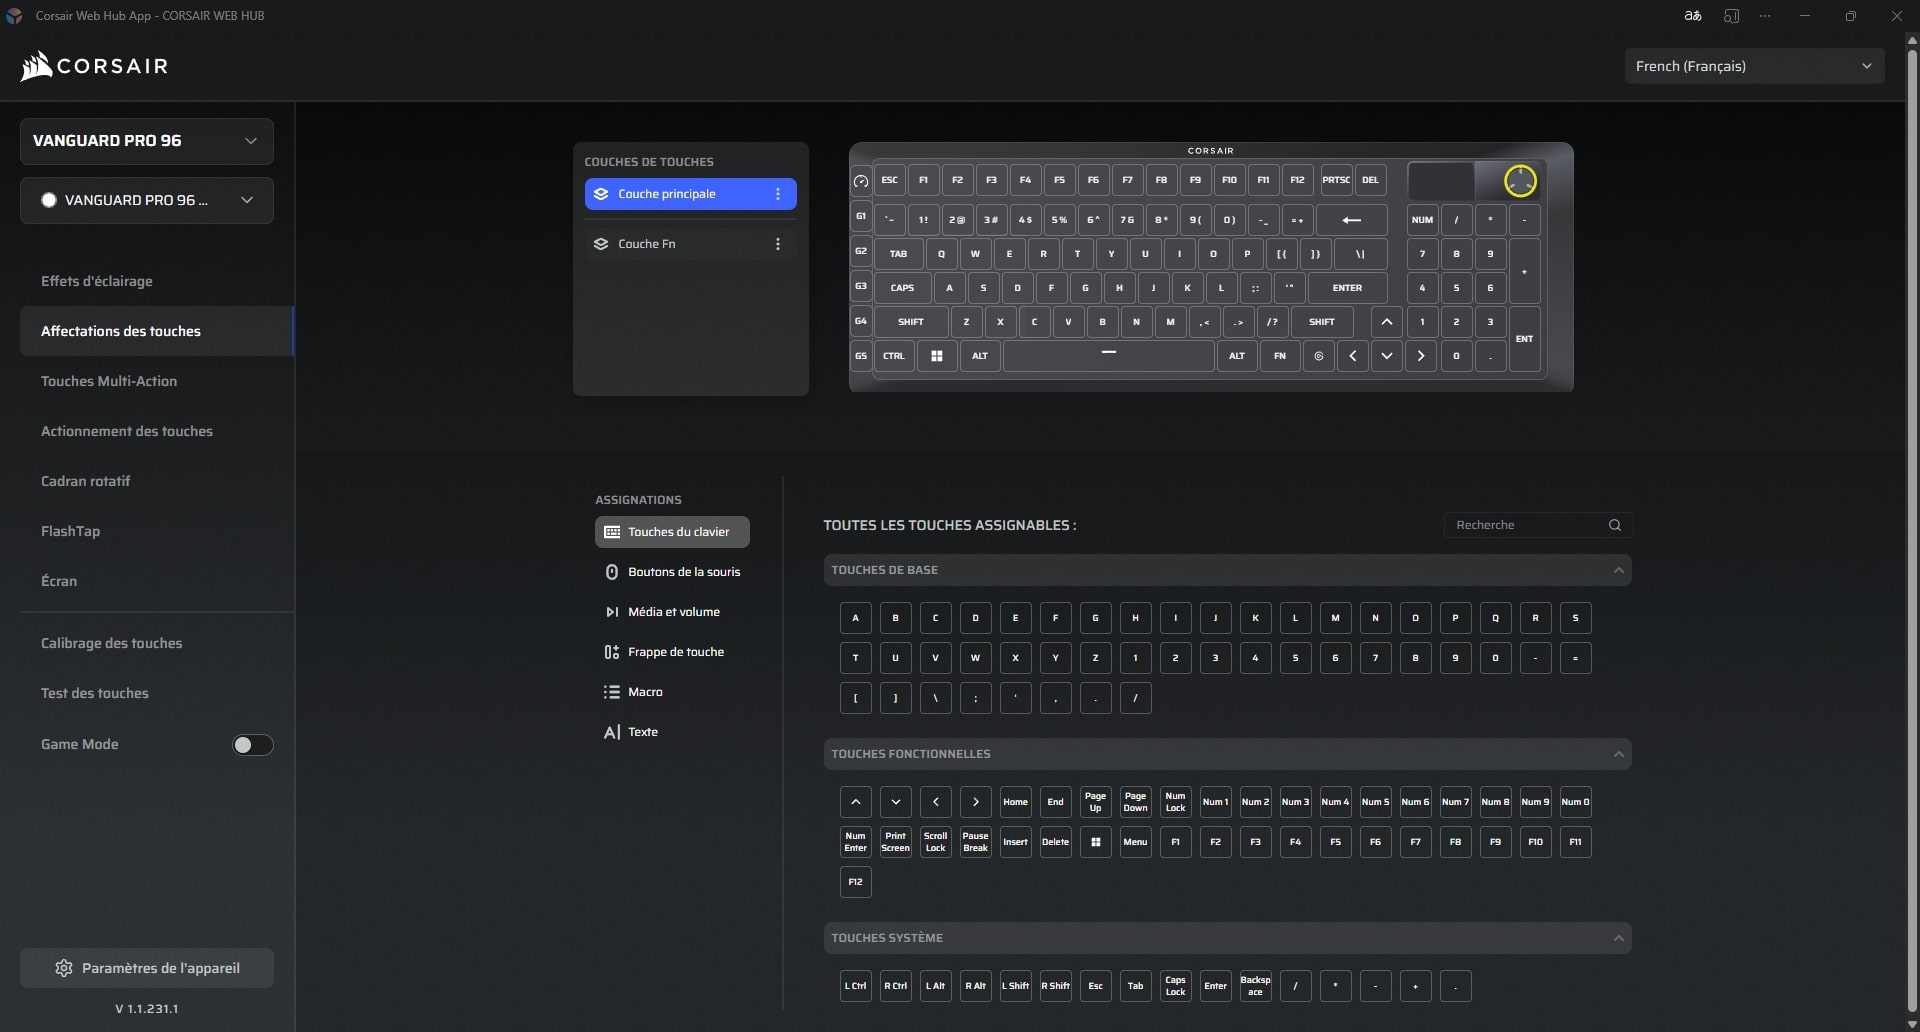Go to Cadran rotatif section
Viewport: 1920px width, 1032px height.
(x=86, y=481)
